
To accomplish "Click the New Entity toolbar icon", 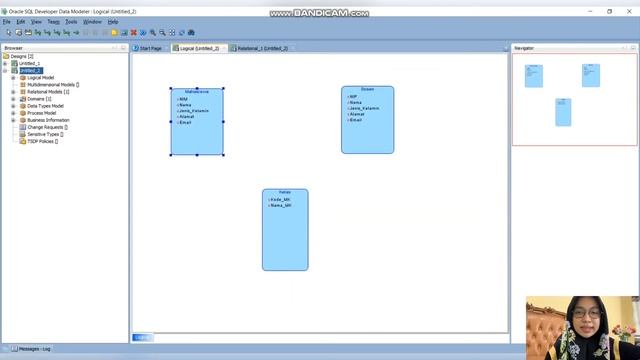I will tap(18, 33).
